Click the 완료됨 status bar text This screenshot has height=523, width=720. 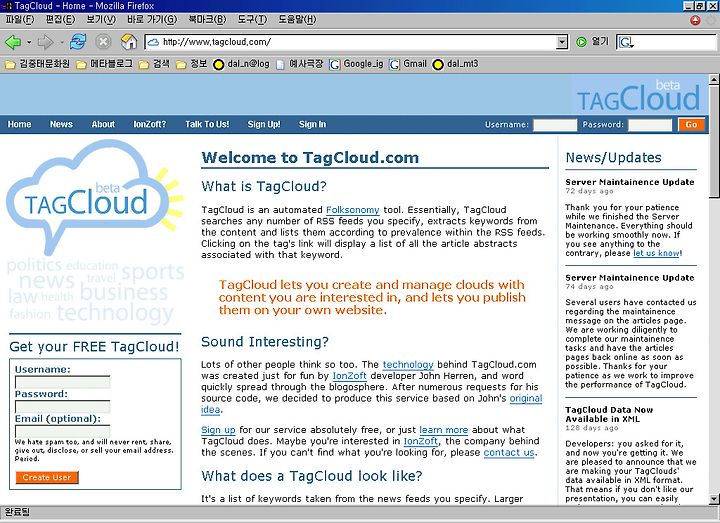point(17,512)
